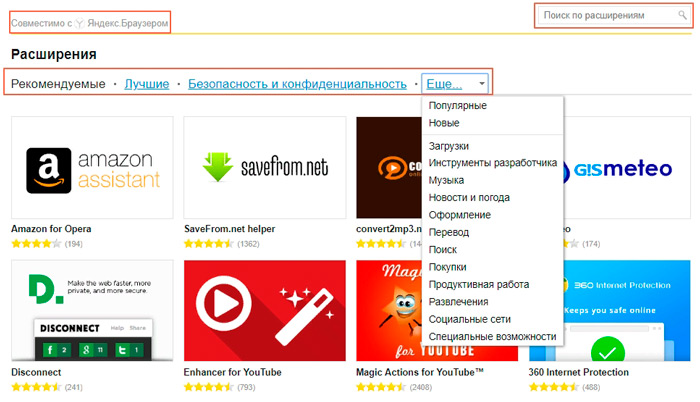Click Magic Actions star rating
The height and width of the screenshot is (402, 700).
[381, 387]
